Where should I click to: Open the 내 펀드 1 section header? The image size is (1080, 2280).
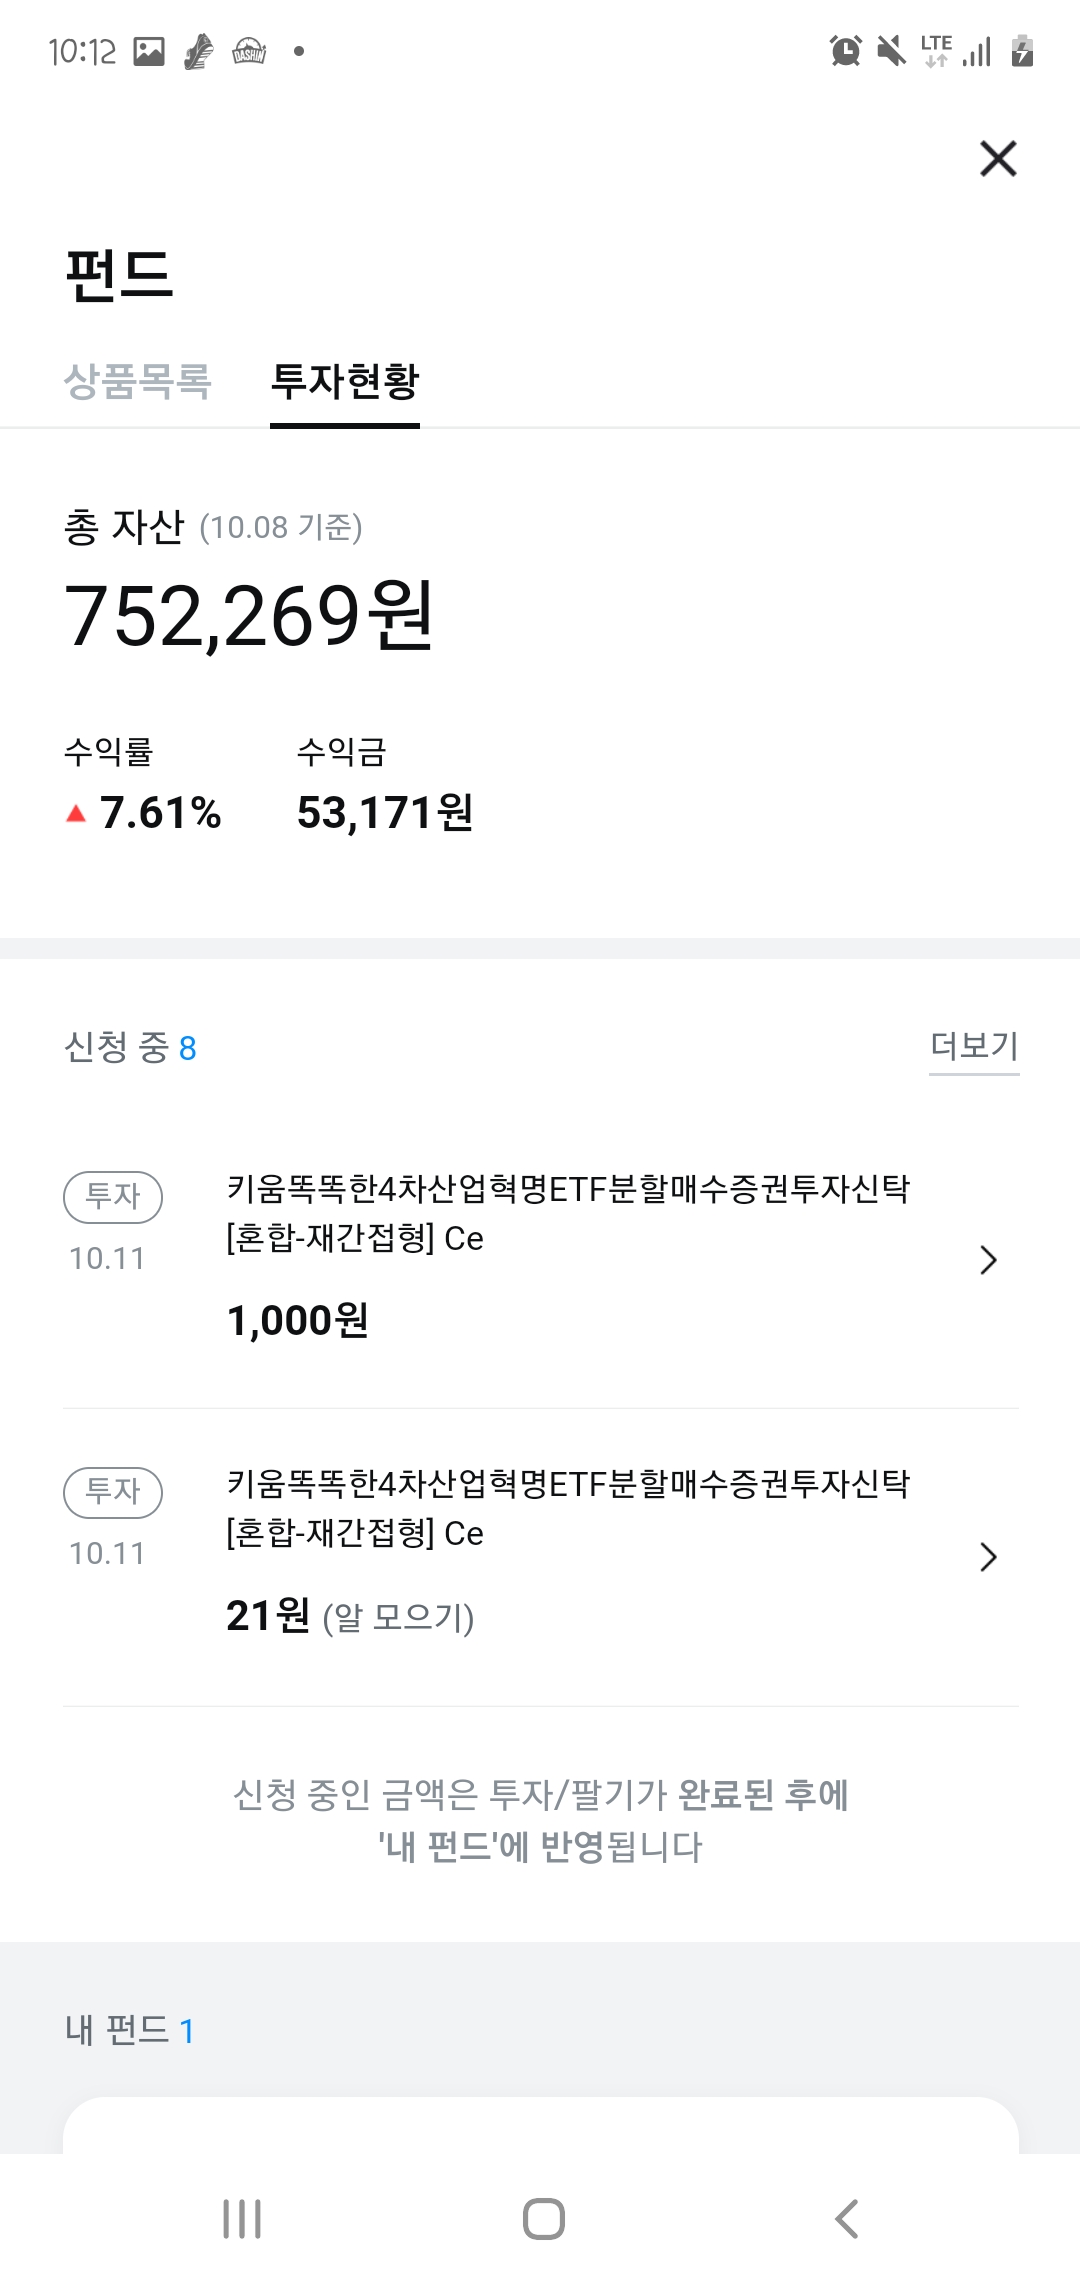130,2031
